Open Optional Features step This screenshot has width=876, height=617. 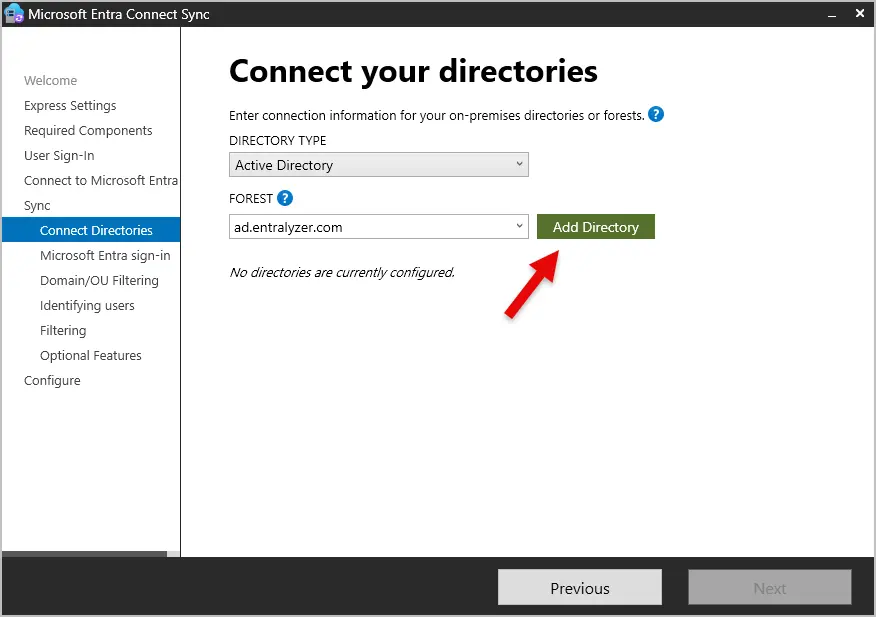tap(91, 356)
